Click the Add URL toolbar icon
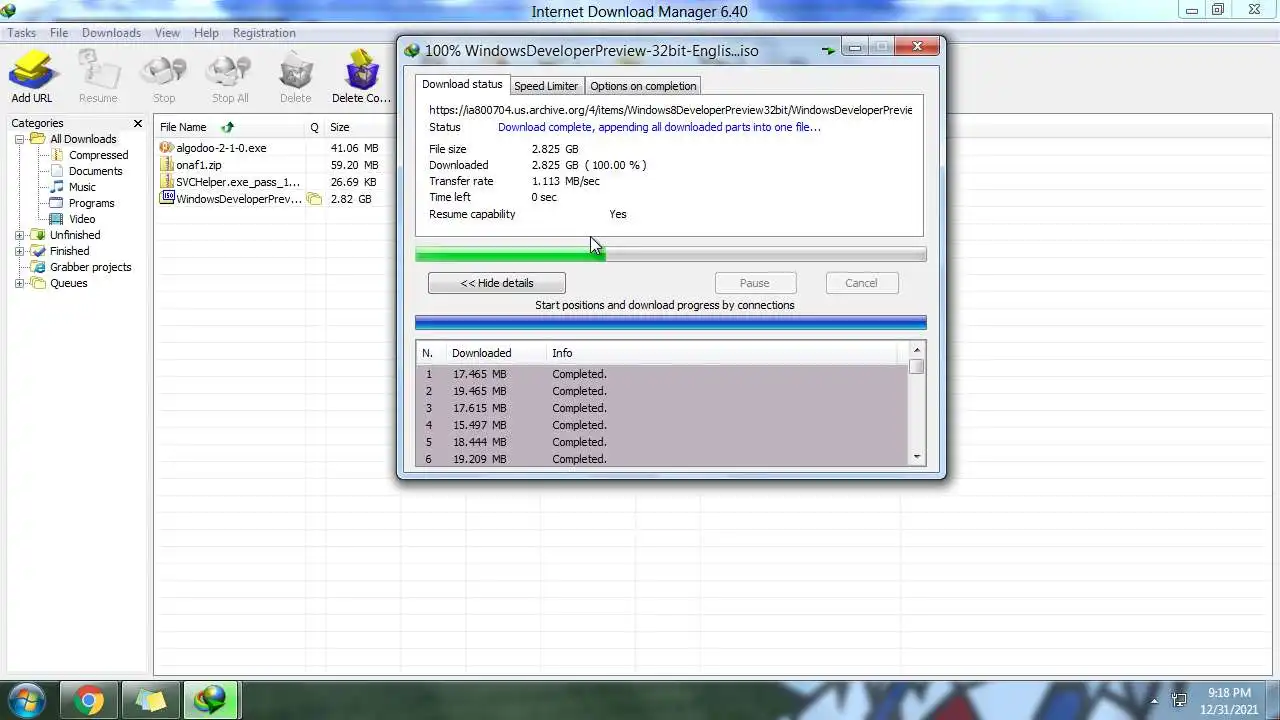The width and height of the screenshot is (1280, 720). [x=32, y=78]
